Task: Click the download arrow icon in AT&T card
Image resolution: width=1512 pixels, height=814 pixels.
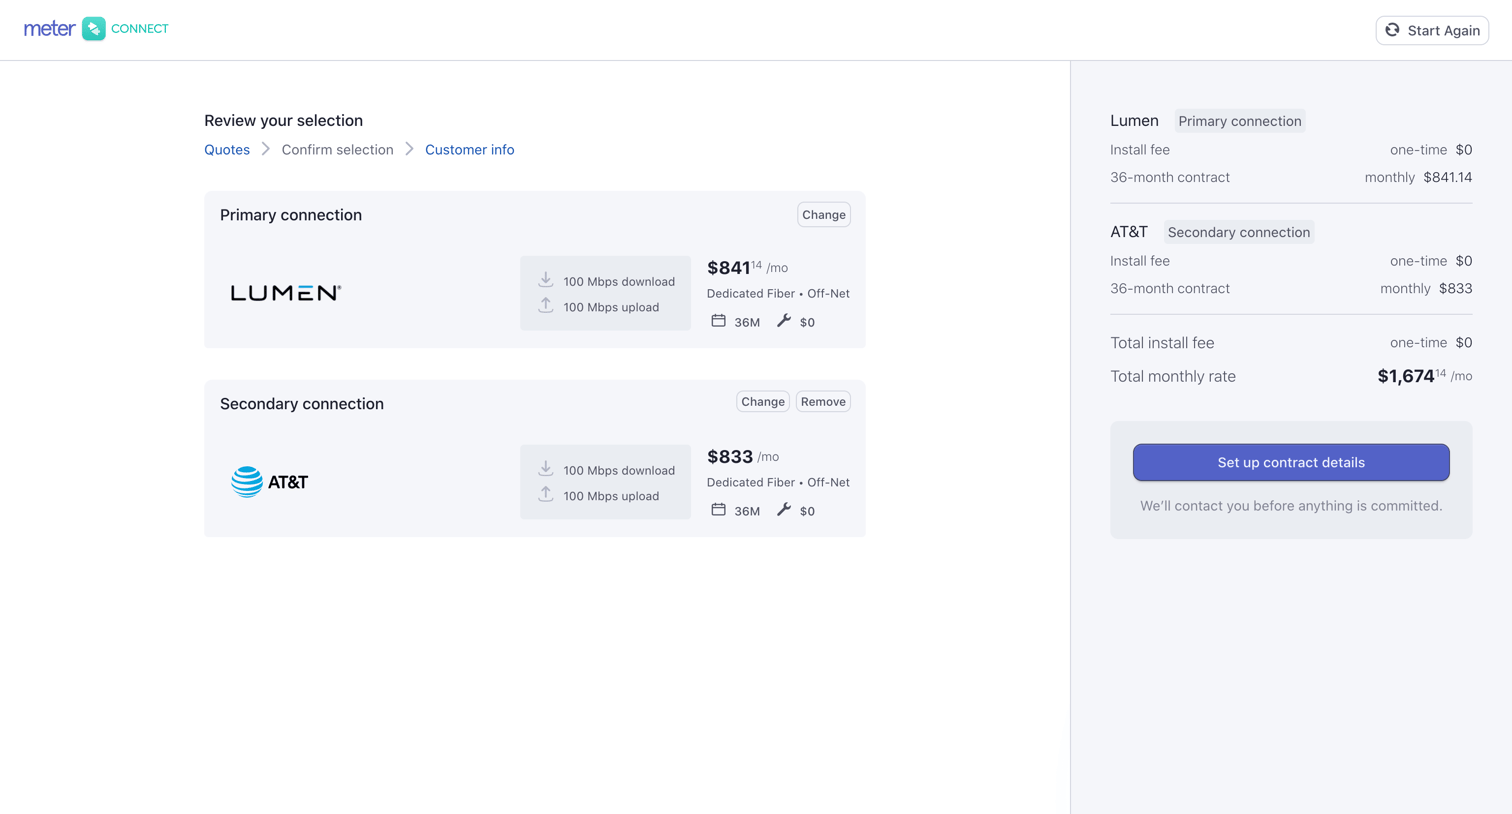Action: click(546, 469)
